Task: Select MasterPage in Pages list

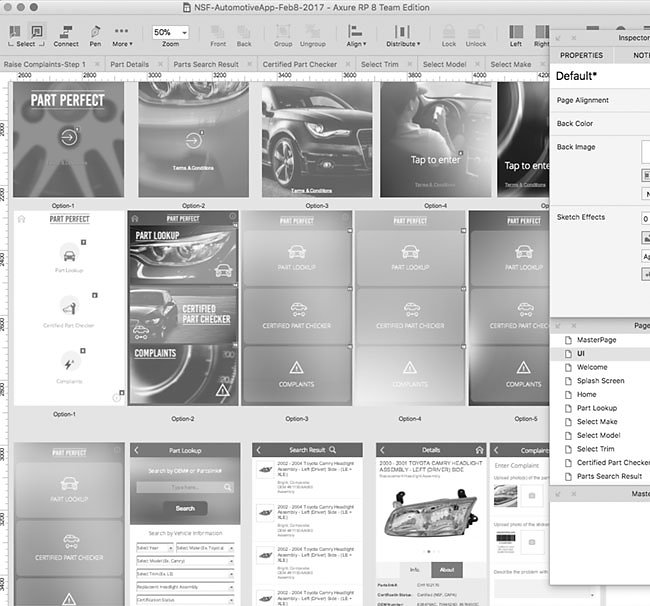Action: pos(596,340)
